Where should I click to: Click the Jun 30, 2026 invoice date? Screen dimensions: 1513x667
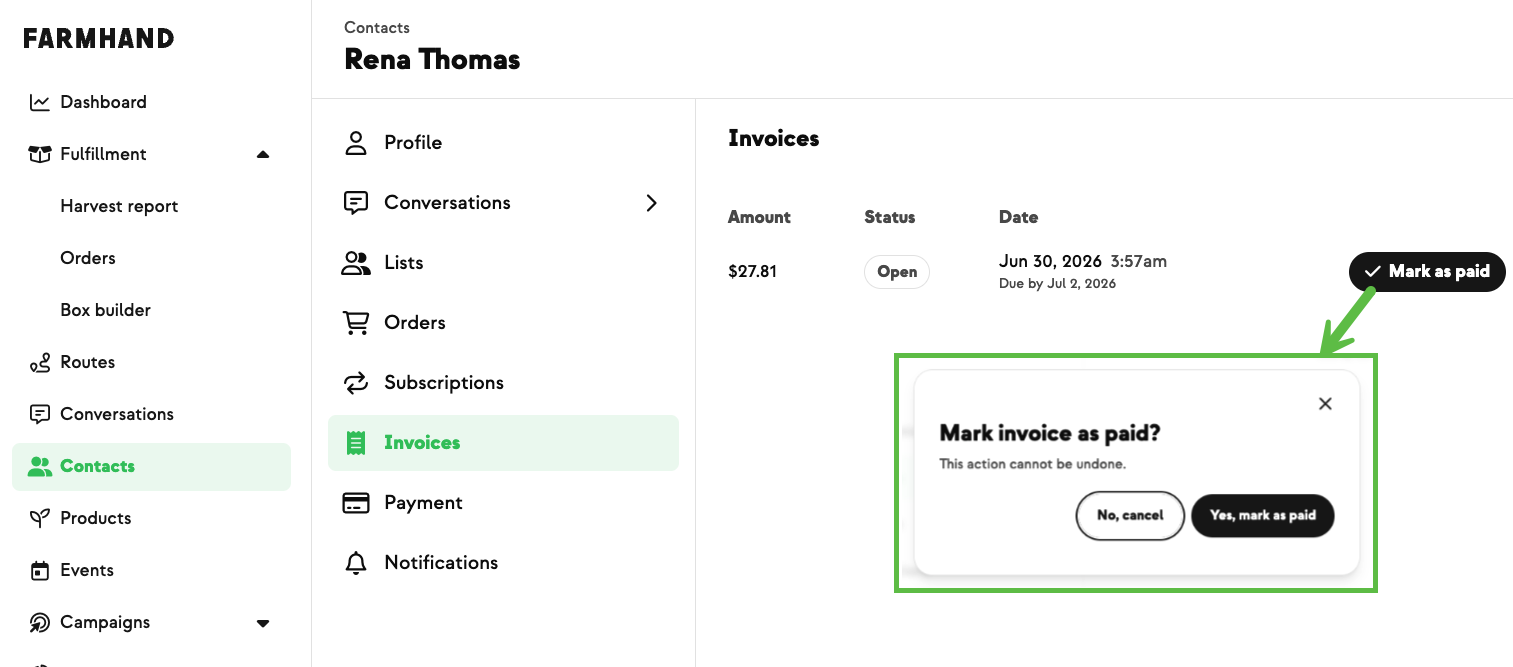[1050, 262]
